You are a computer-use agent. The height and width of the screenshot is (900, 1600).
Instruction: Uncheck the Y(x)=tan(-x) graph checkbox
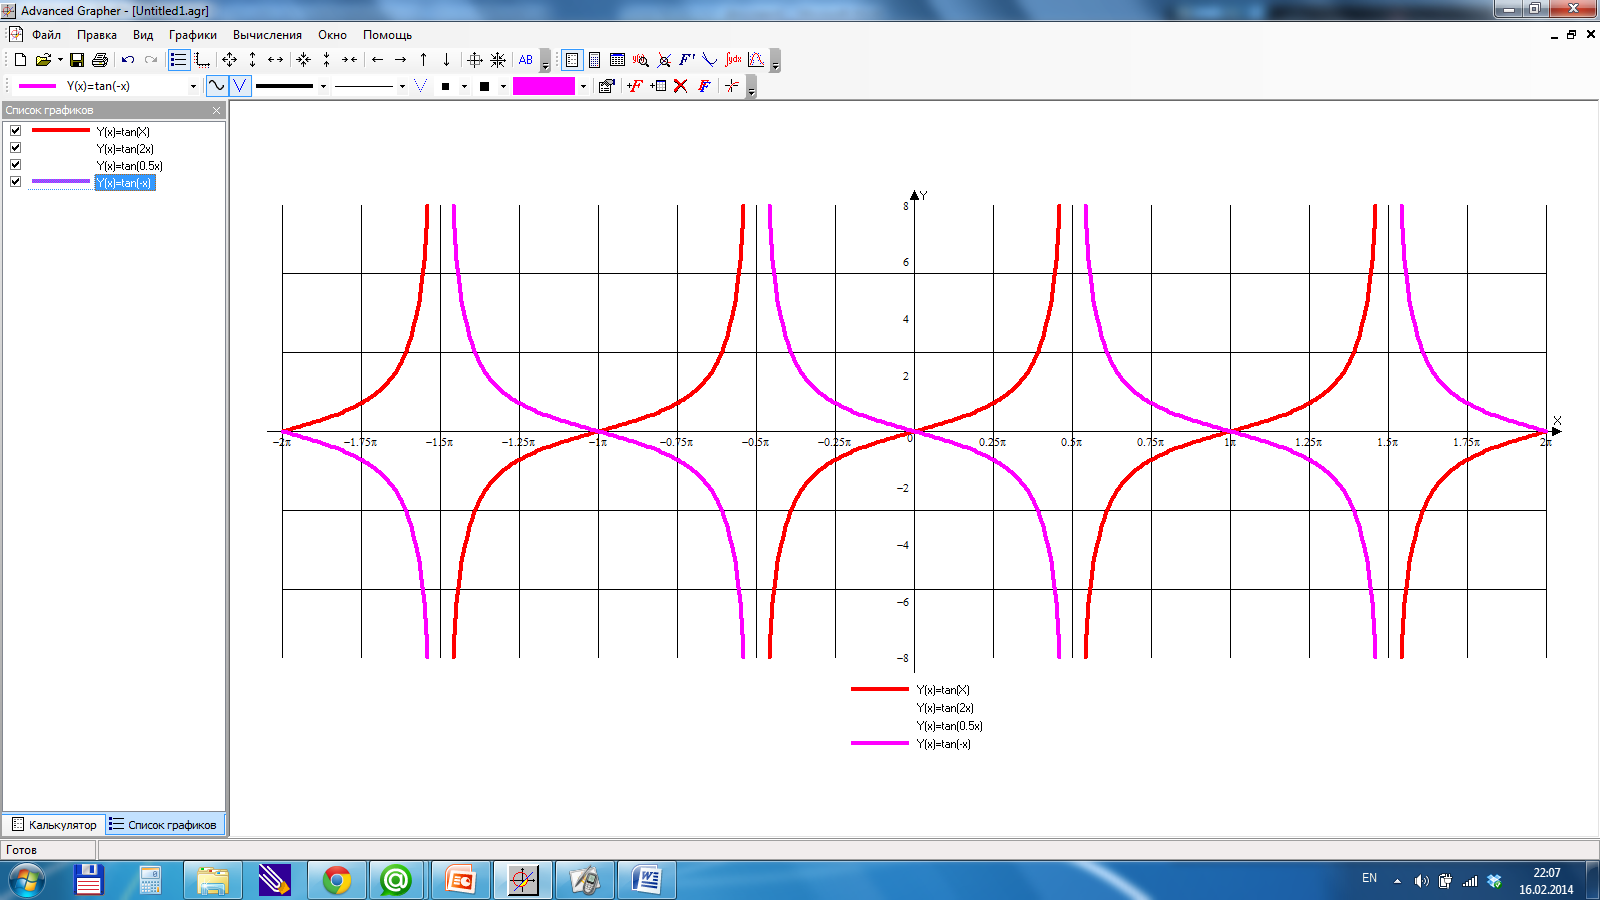[x=15, y=182]
